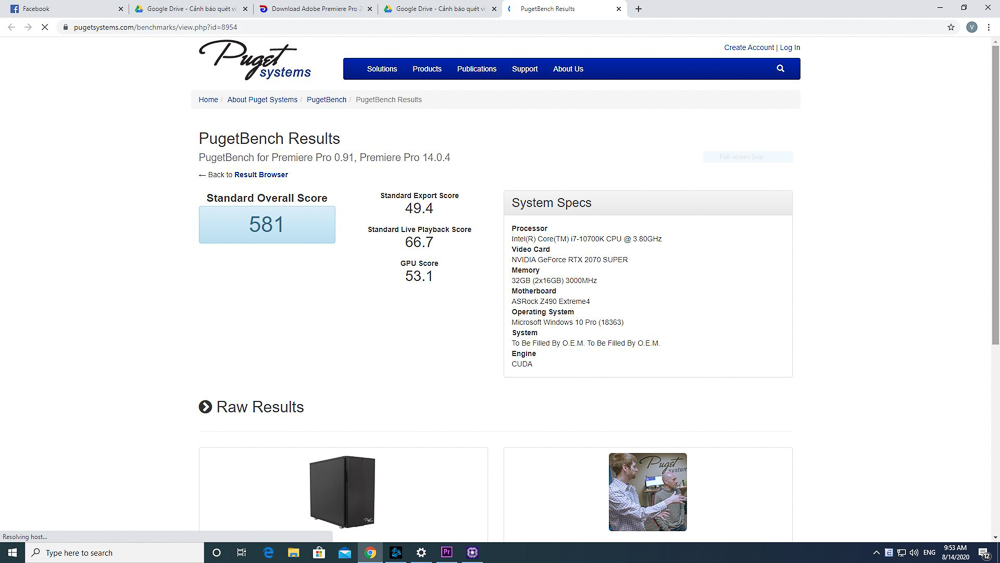
Task: Show hidden tray icons chevron
Action: point(876,552)
